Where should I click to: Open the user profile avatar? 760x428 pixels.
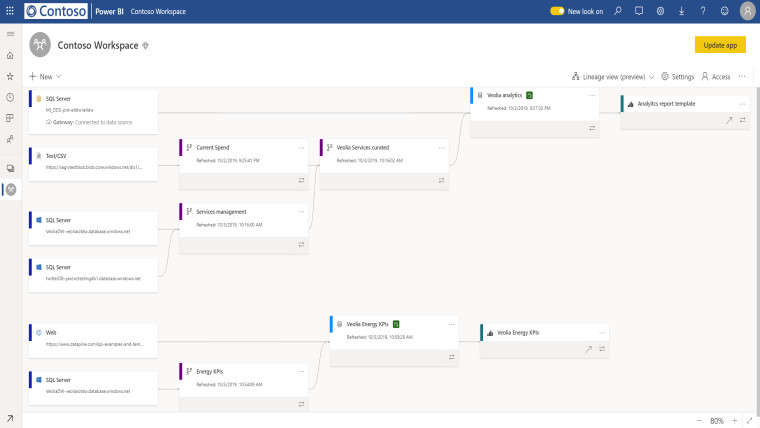click(747, 11)
